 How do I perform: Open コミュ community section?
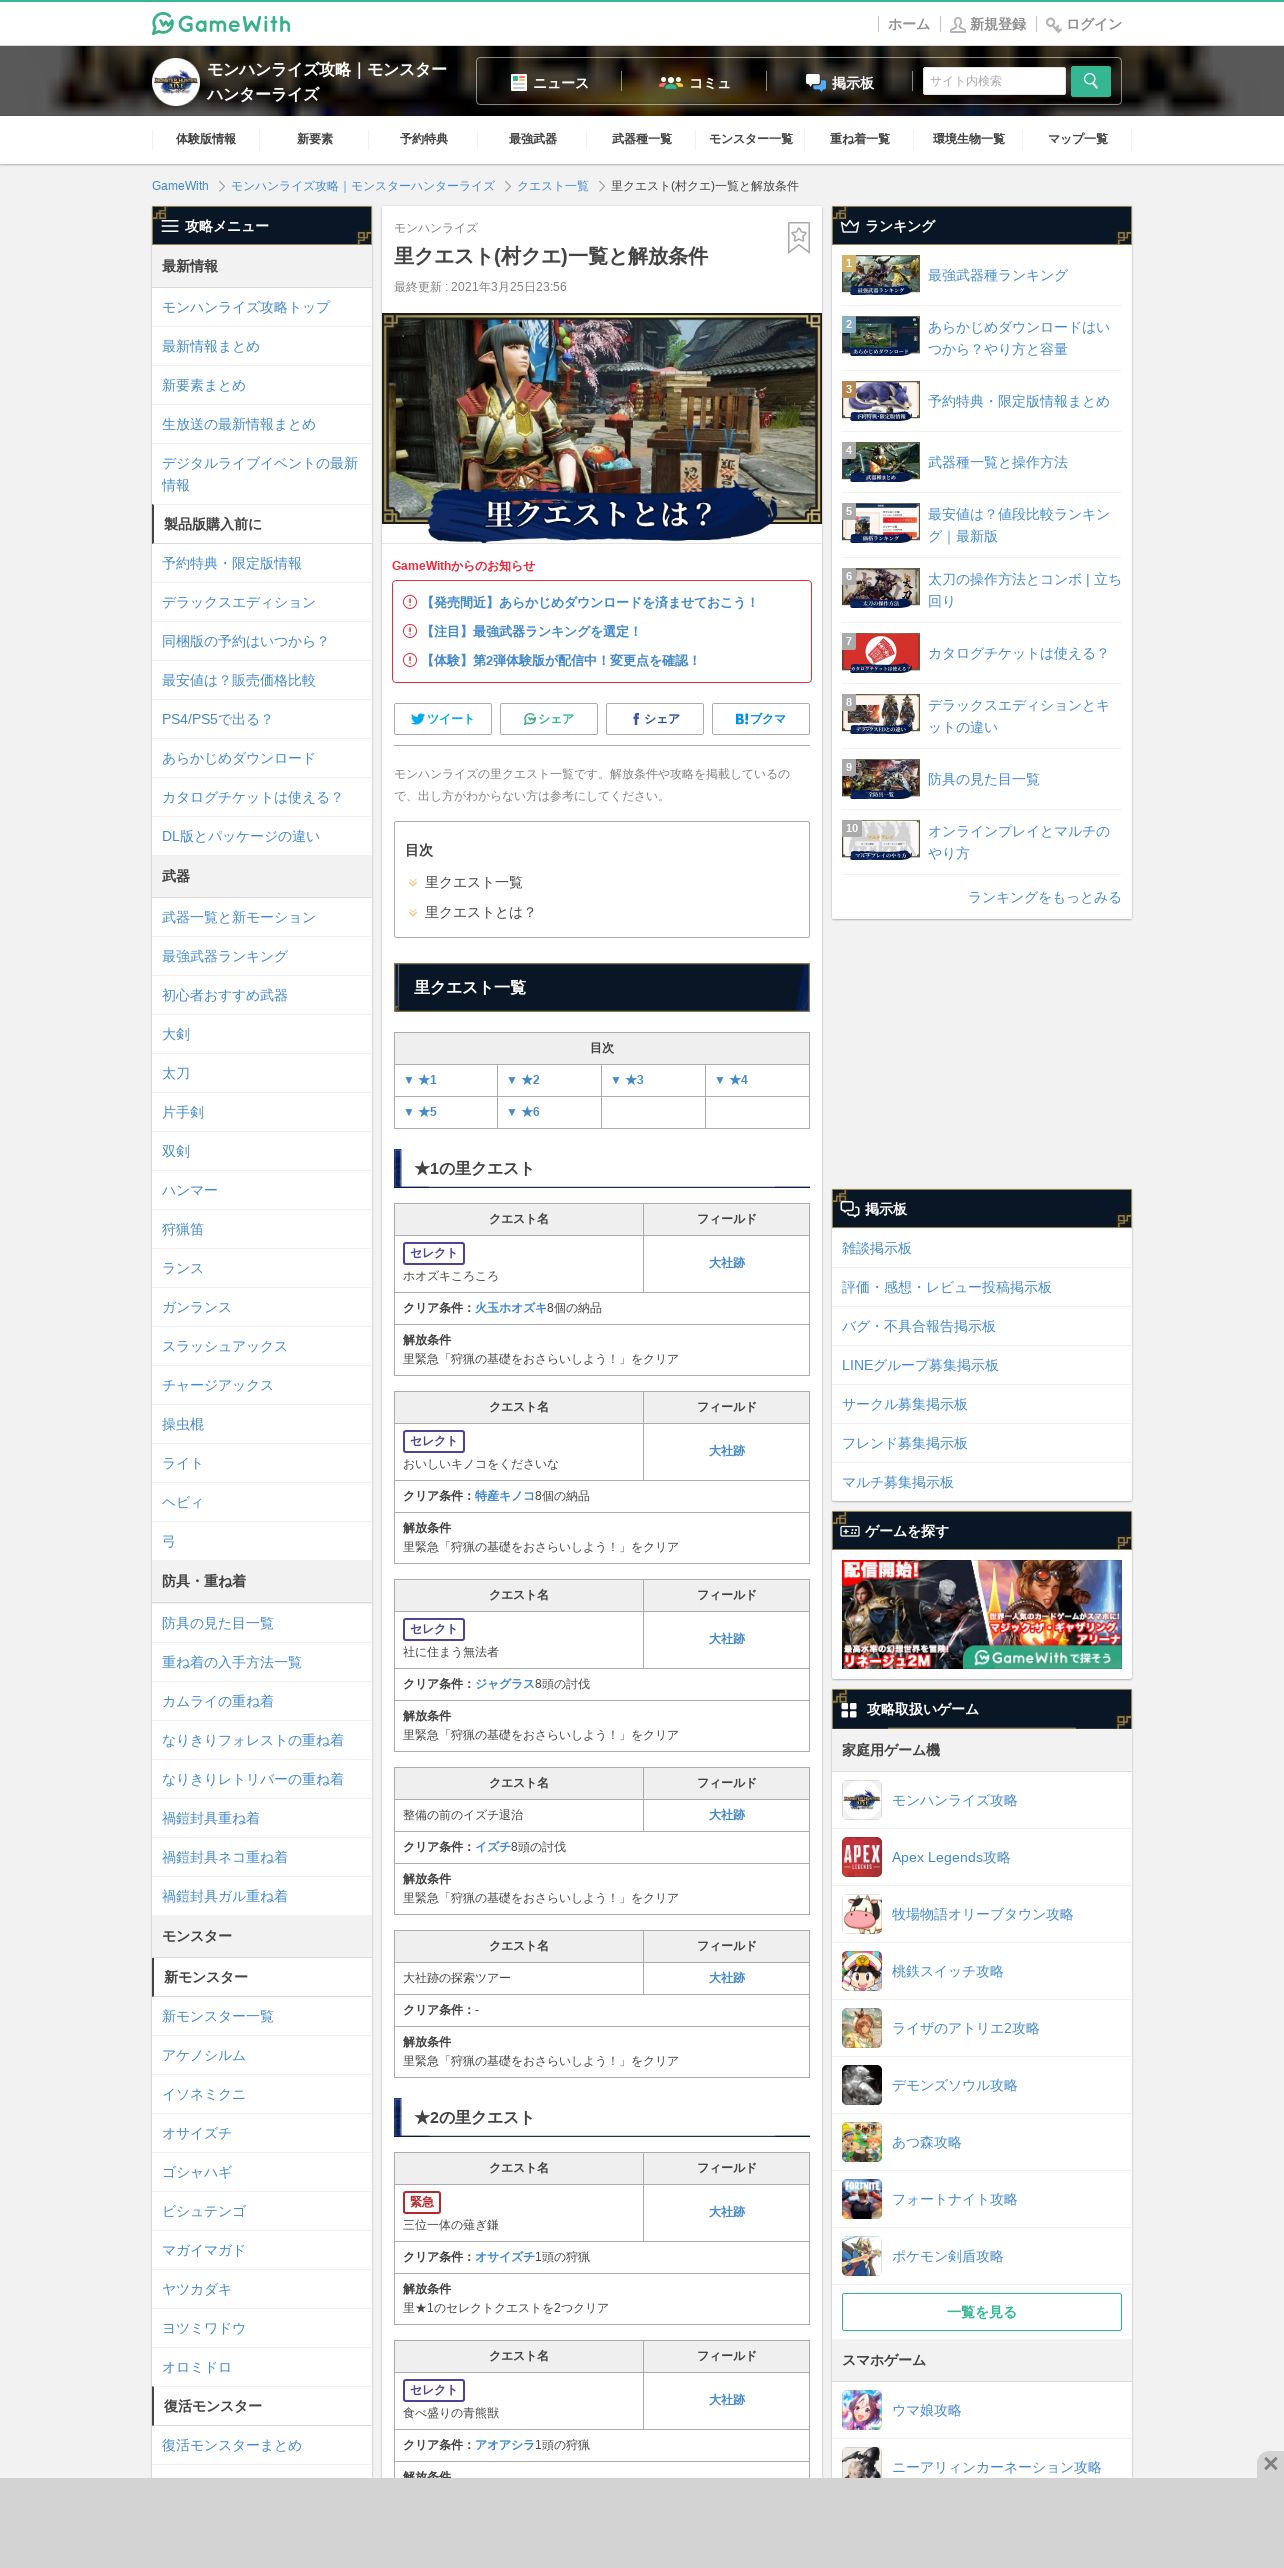click(x=695, y=82)
